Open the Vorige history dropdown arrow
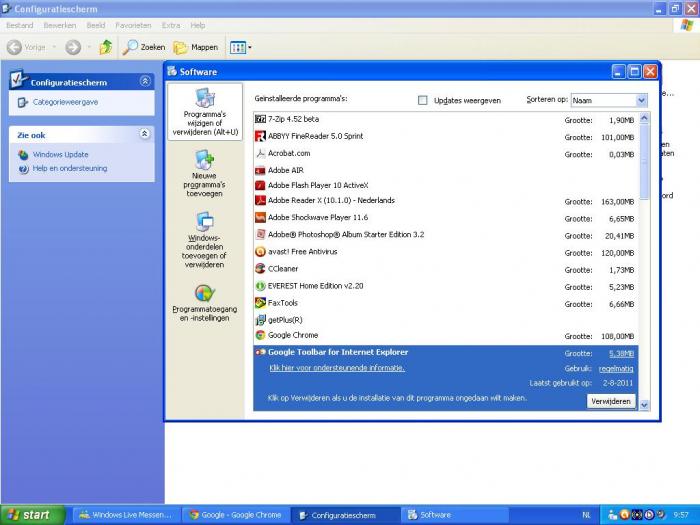This screenshot has height=525, width=700. click(54, 47)
